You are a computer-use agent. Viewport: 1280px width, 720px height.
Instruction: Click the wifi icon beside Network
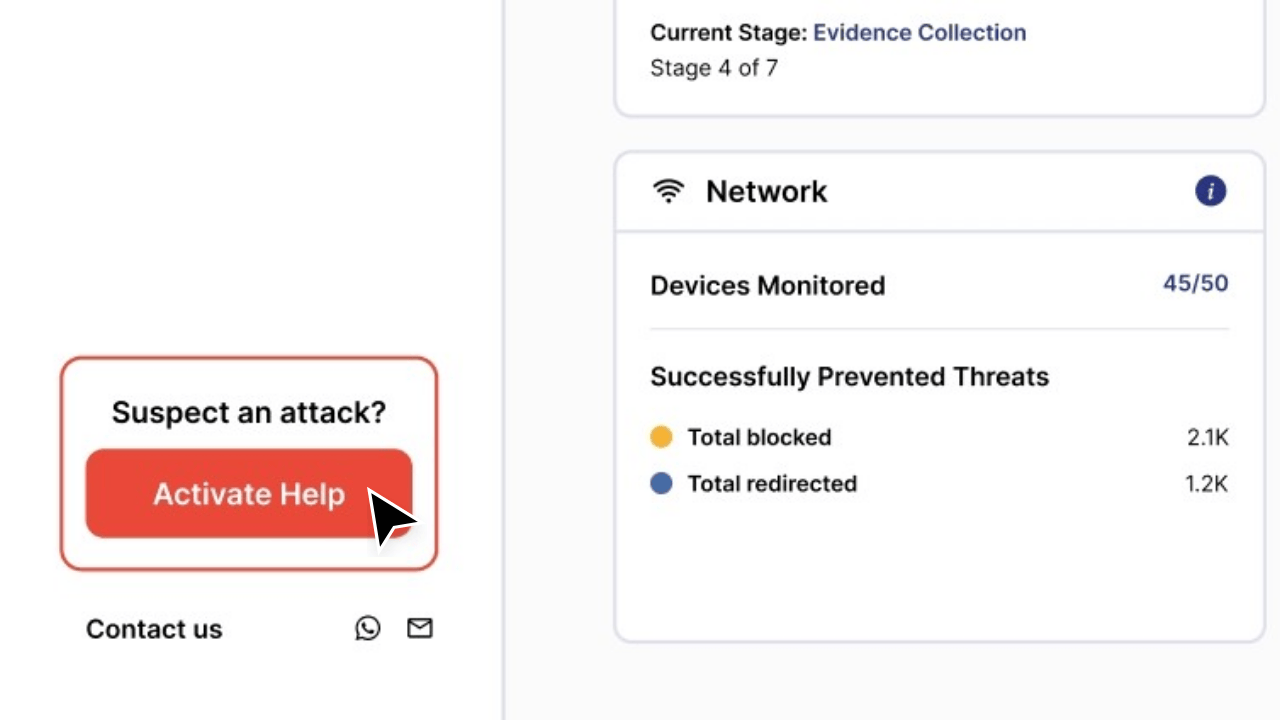(668, 190)
